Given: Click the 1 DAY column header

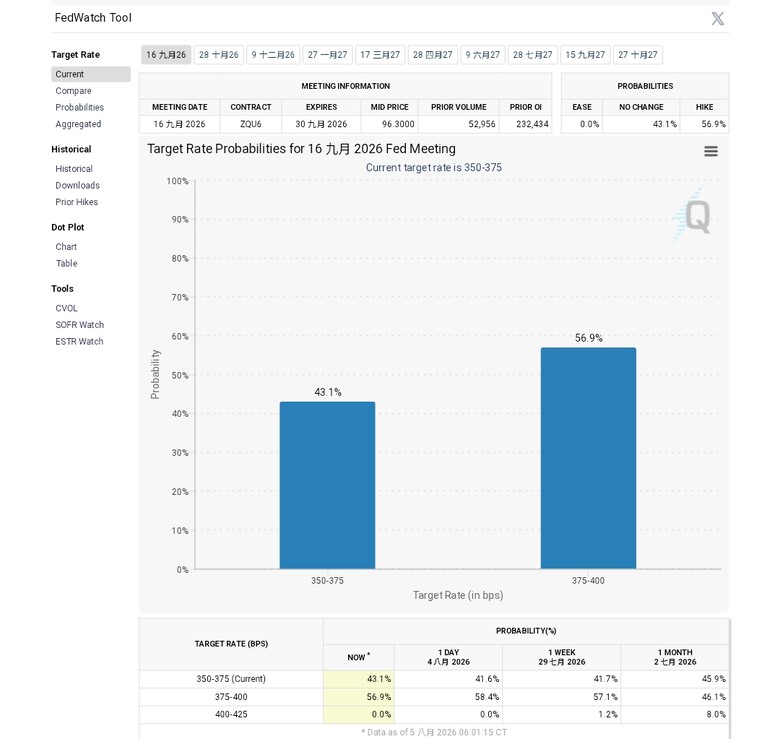Looking at the screenshot, I should (x=448, y=657).
